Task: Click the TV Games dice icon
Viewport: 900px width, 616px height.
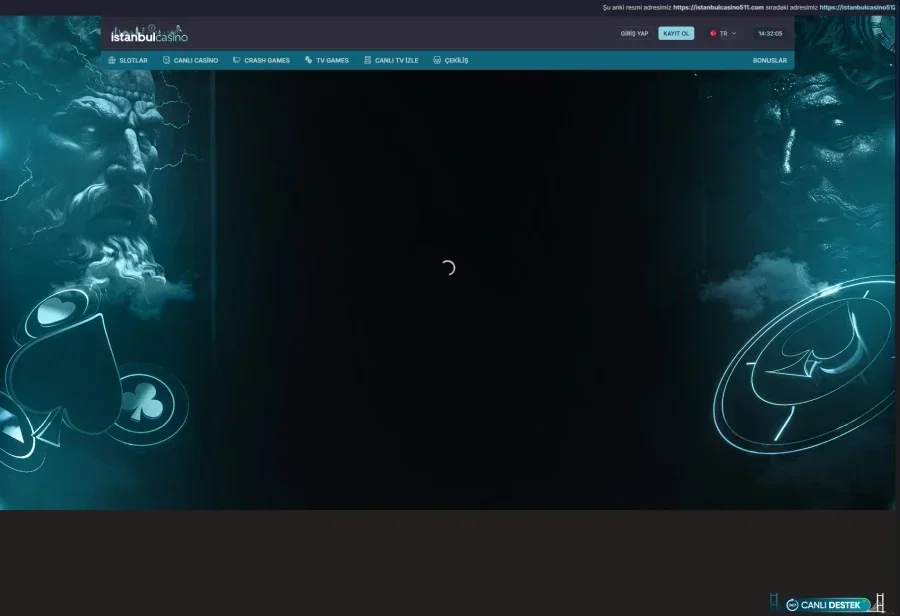Action: coord(309,60)
